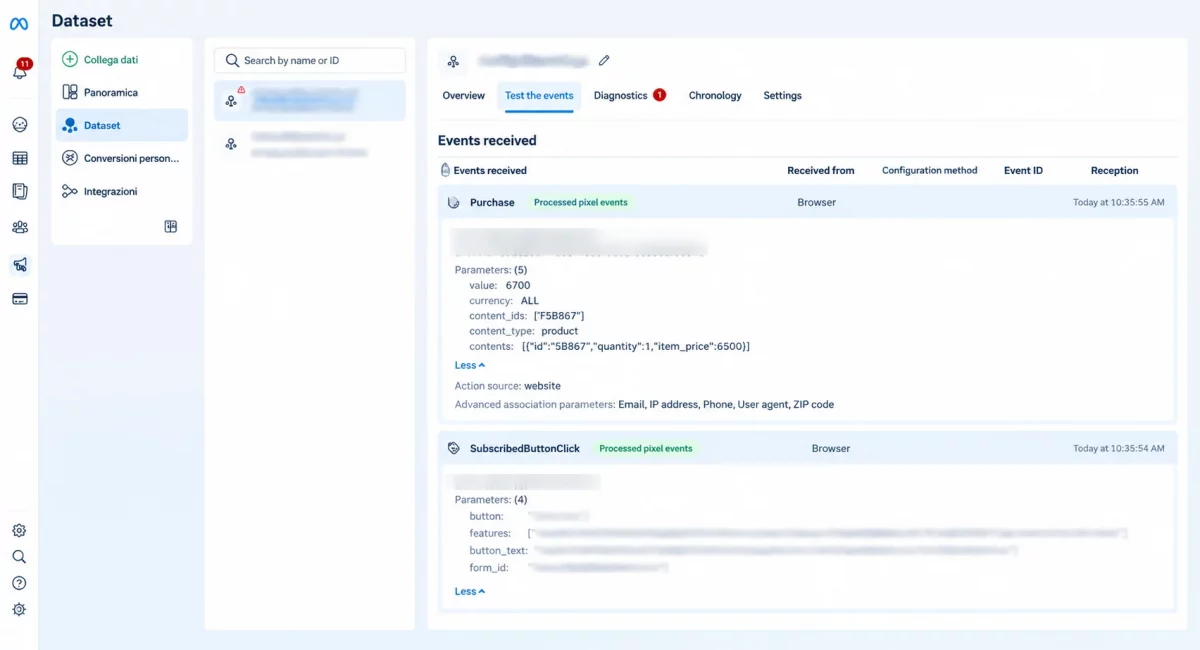Select the first dataset with warning badge

(x=310, y=100)
